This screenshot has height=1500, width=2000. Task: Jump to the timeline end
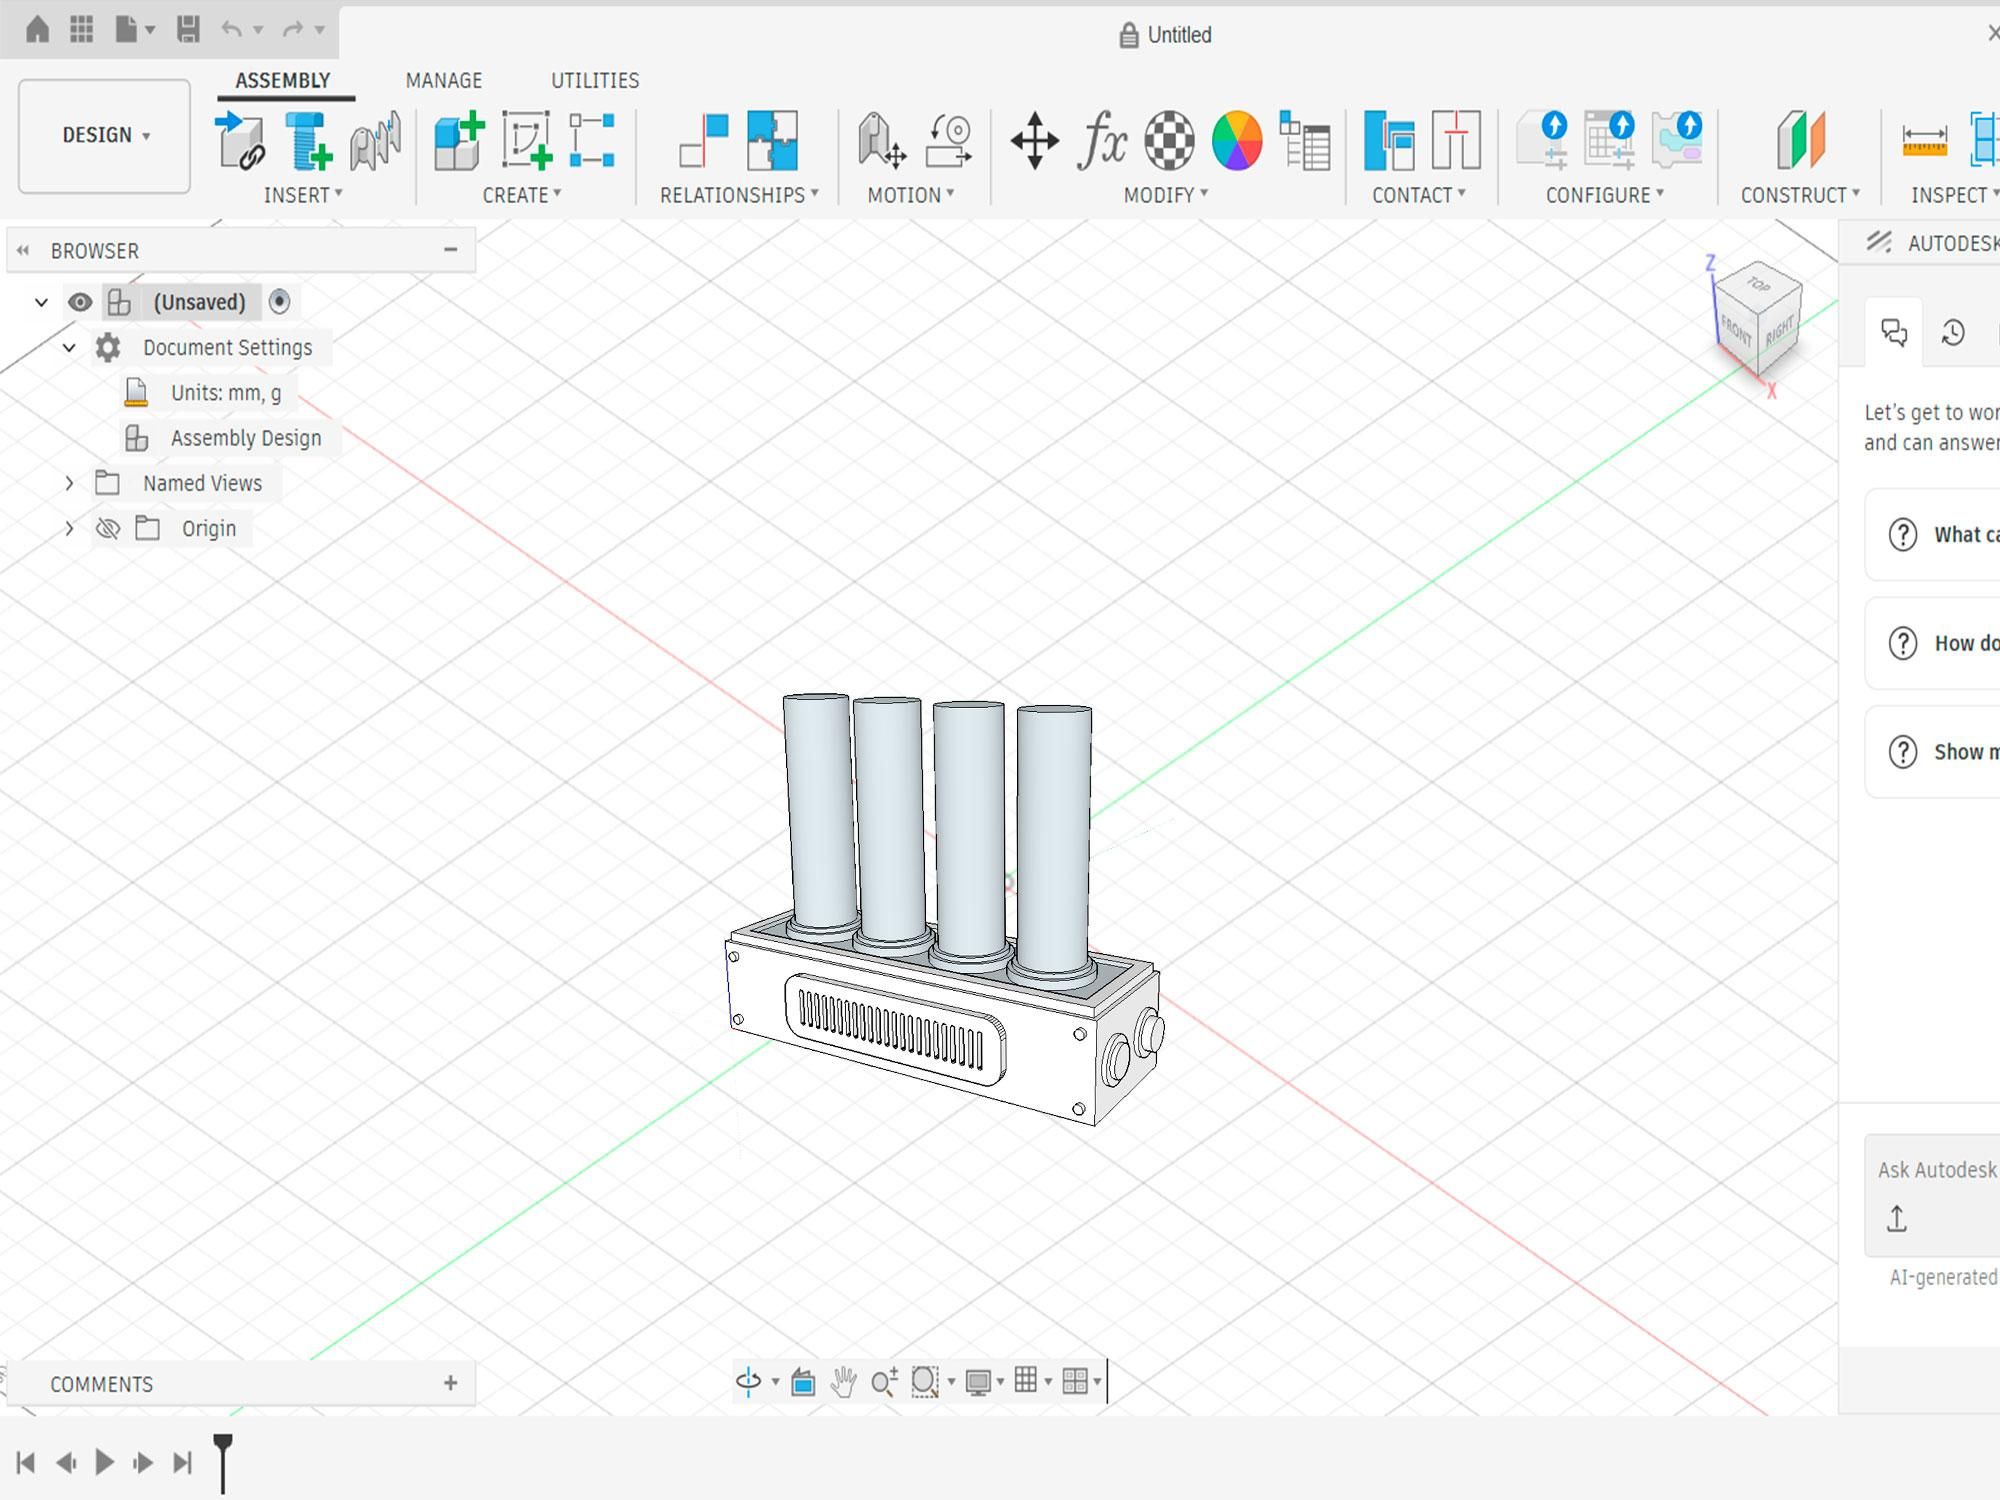pos(182,1463)
